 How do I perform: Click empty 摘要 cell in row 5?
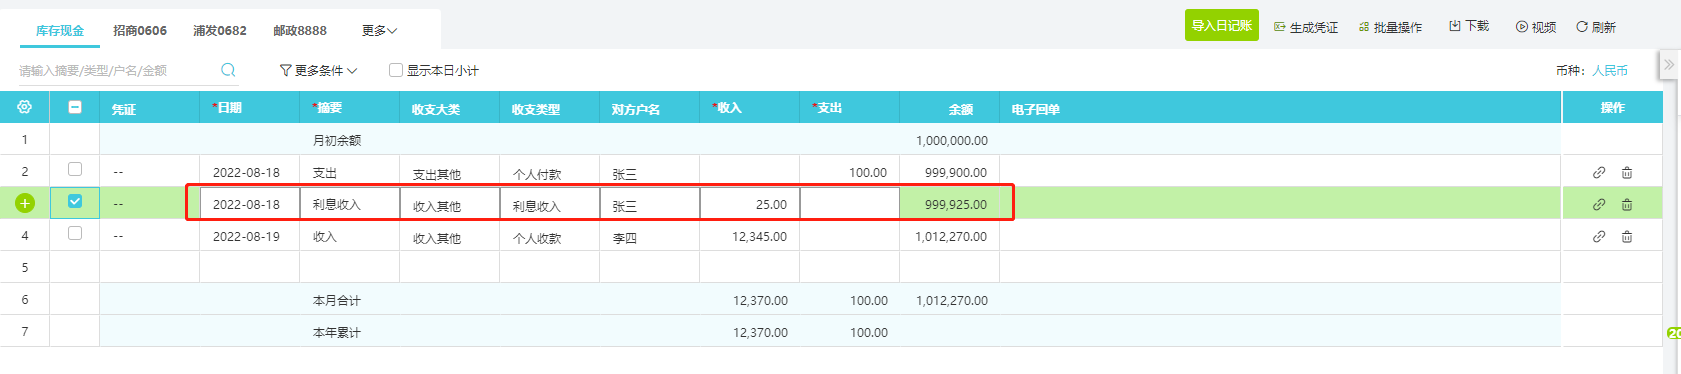pyautogui.click(x=350, y=267)
